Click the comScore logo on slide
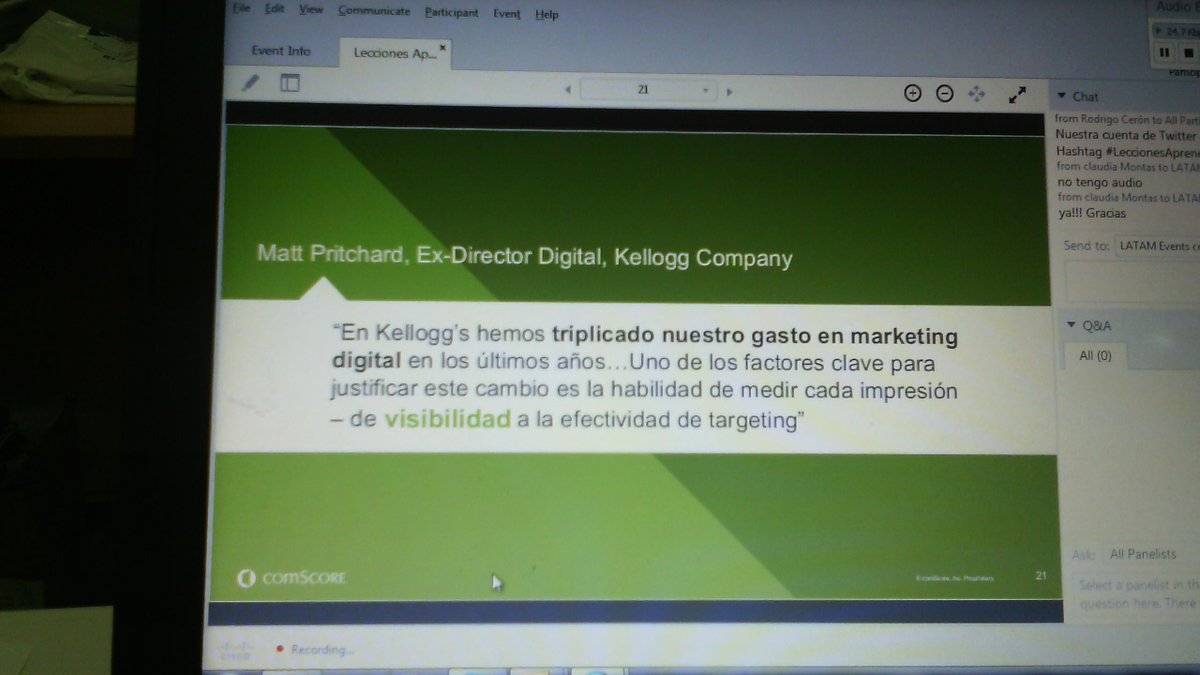 [x=292, y=578]
